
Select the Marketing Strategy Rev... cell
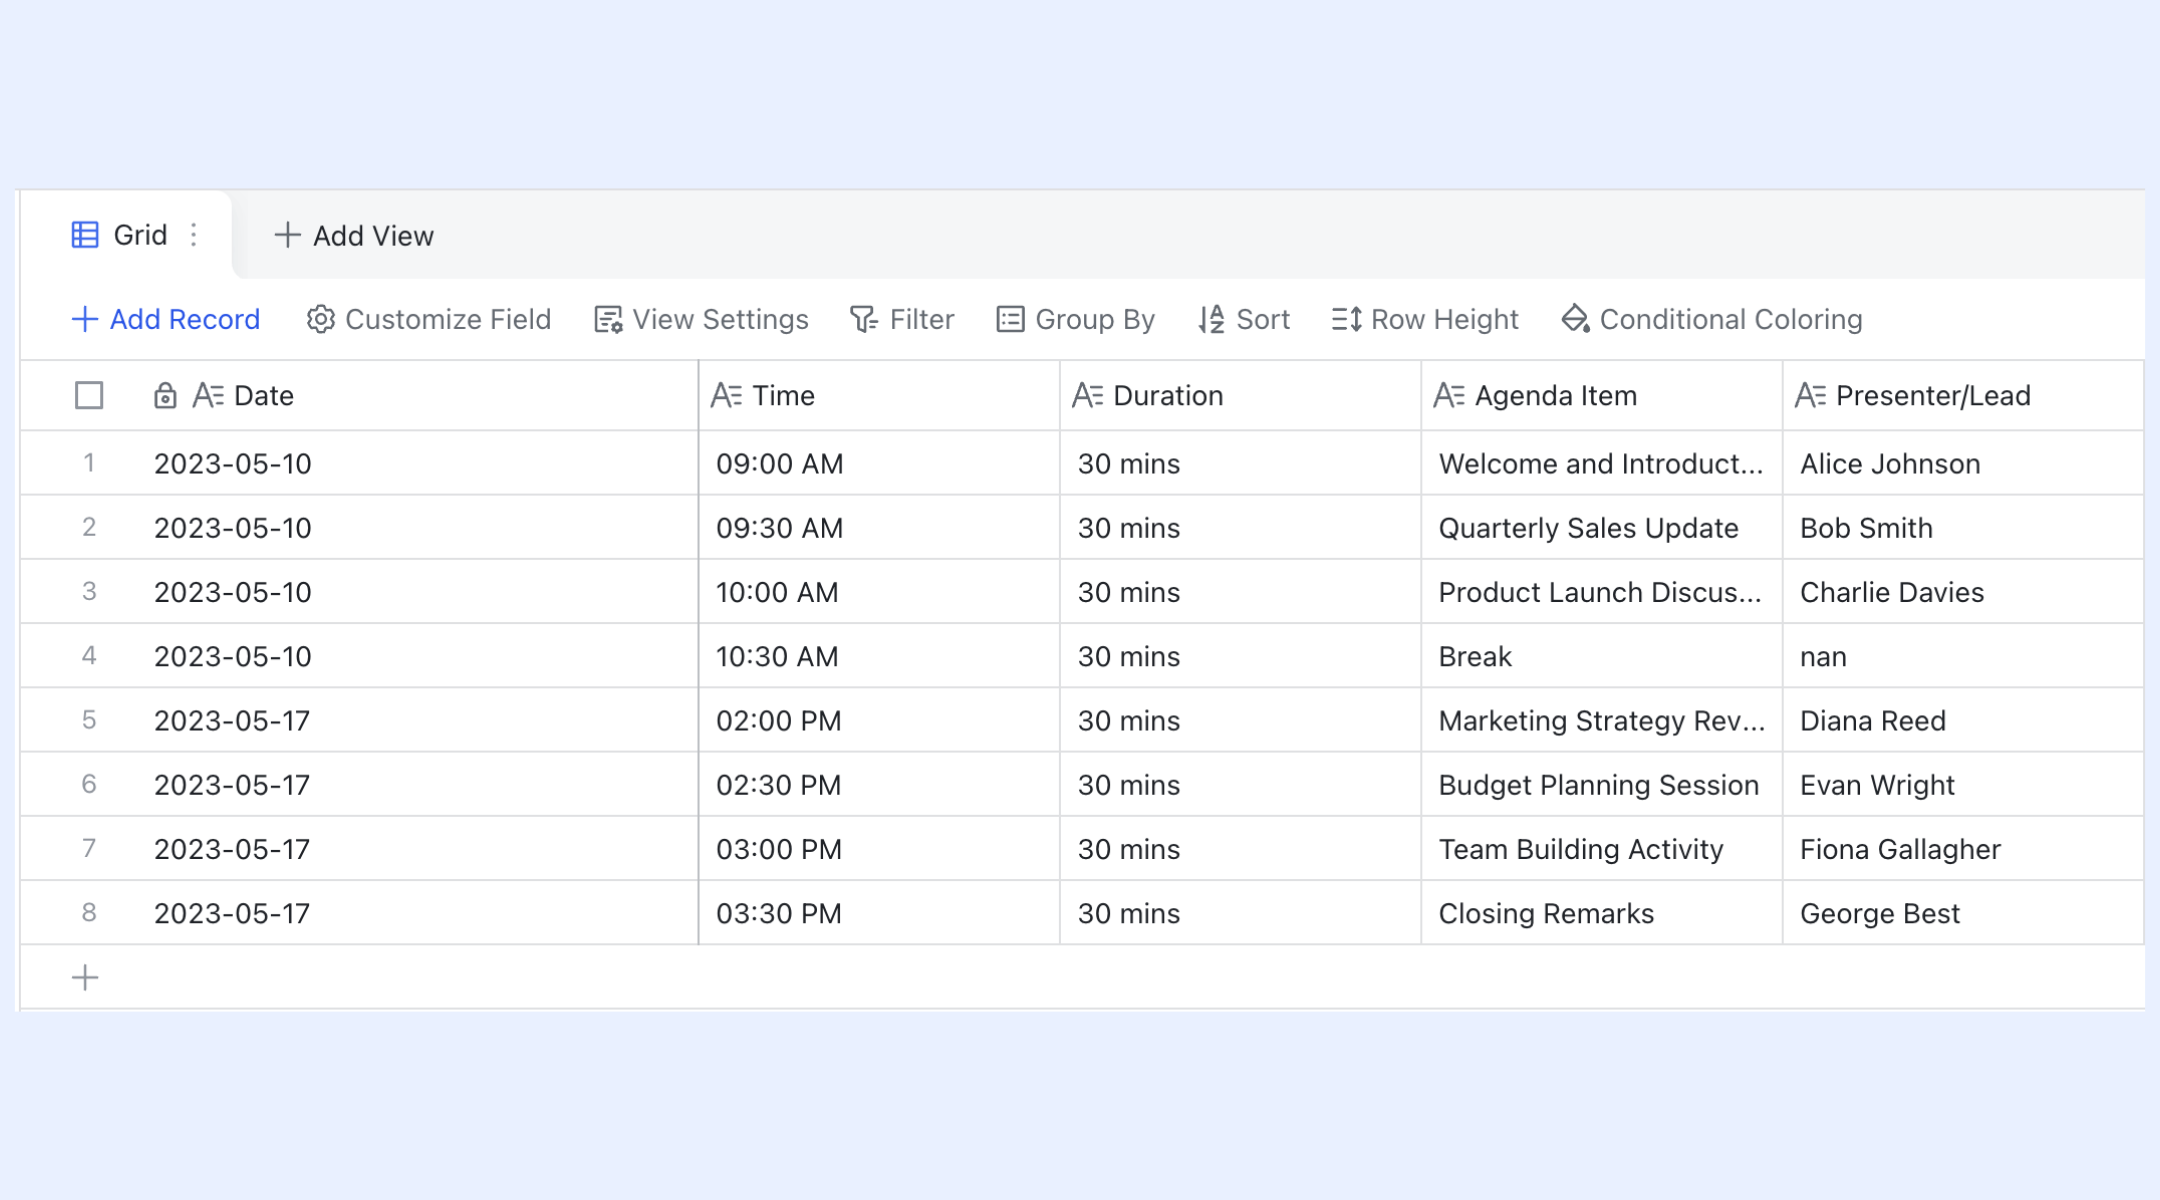[1602, 720]
